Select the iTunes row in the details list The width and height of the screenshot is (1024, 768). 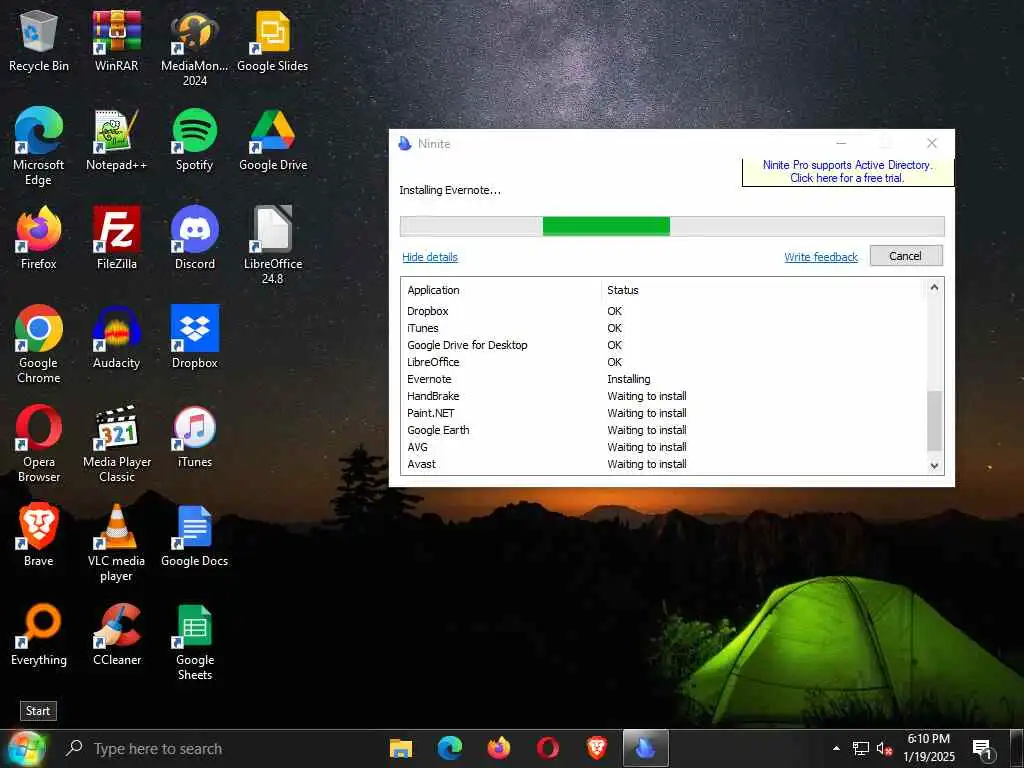pos(664,328)
